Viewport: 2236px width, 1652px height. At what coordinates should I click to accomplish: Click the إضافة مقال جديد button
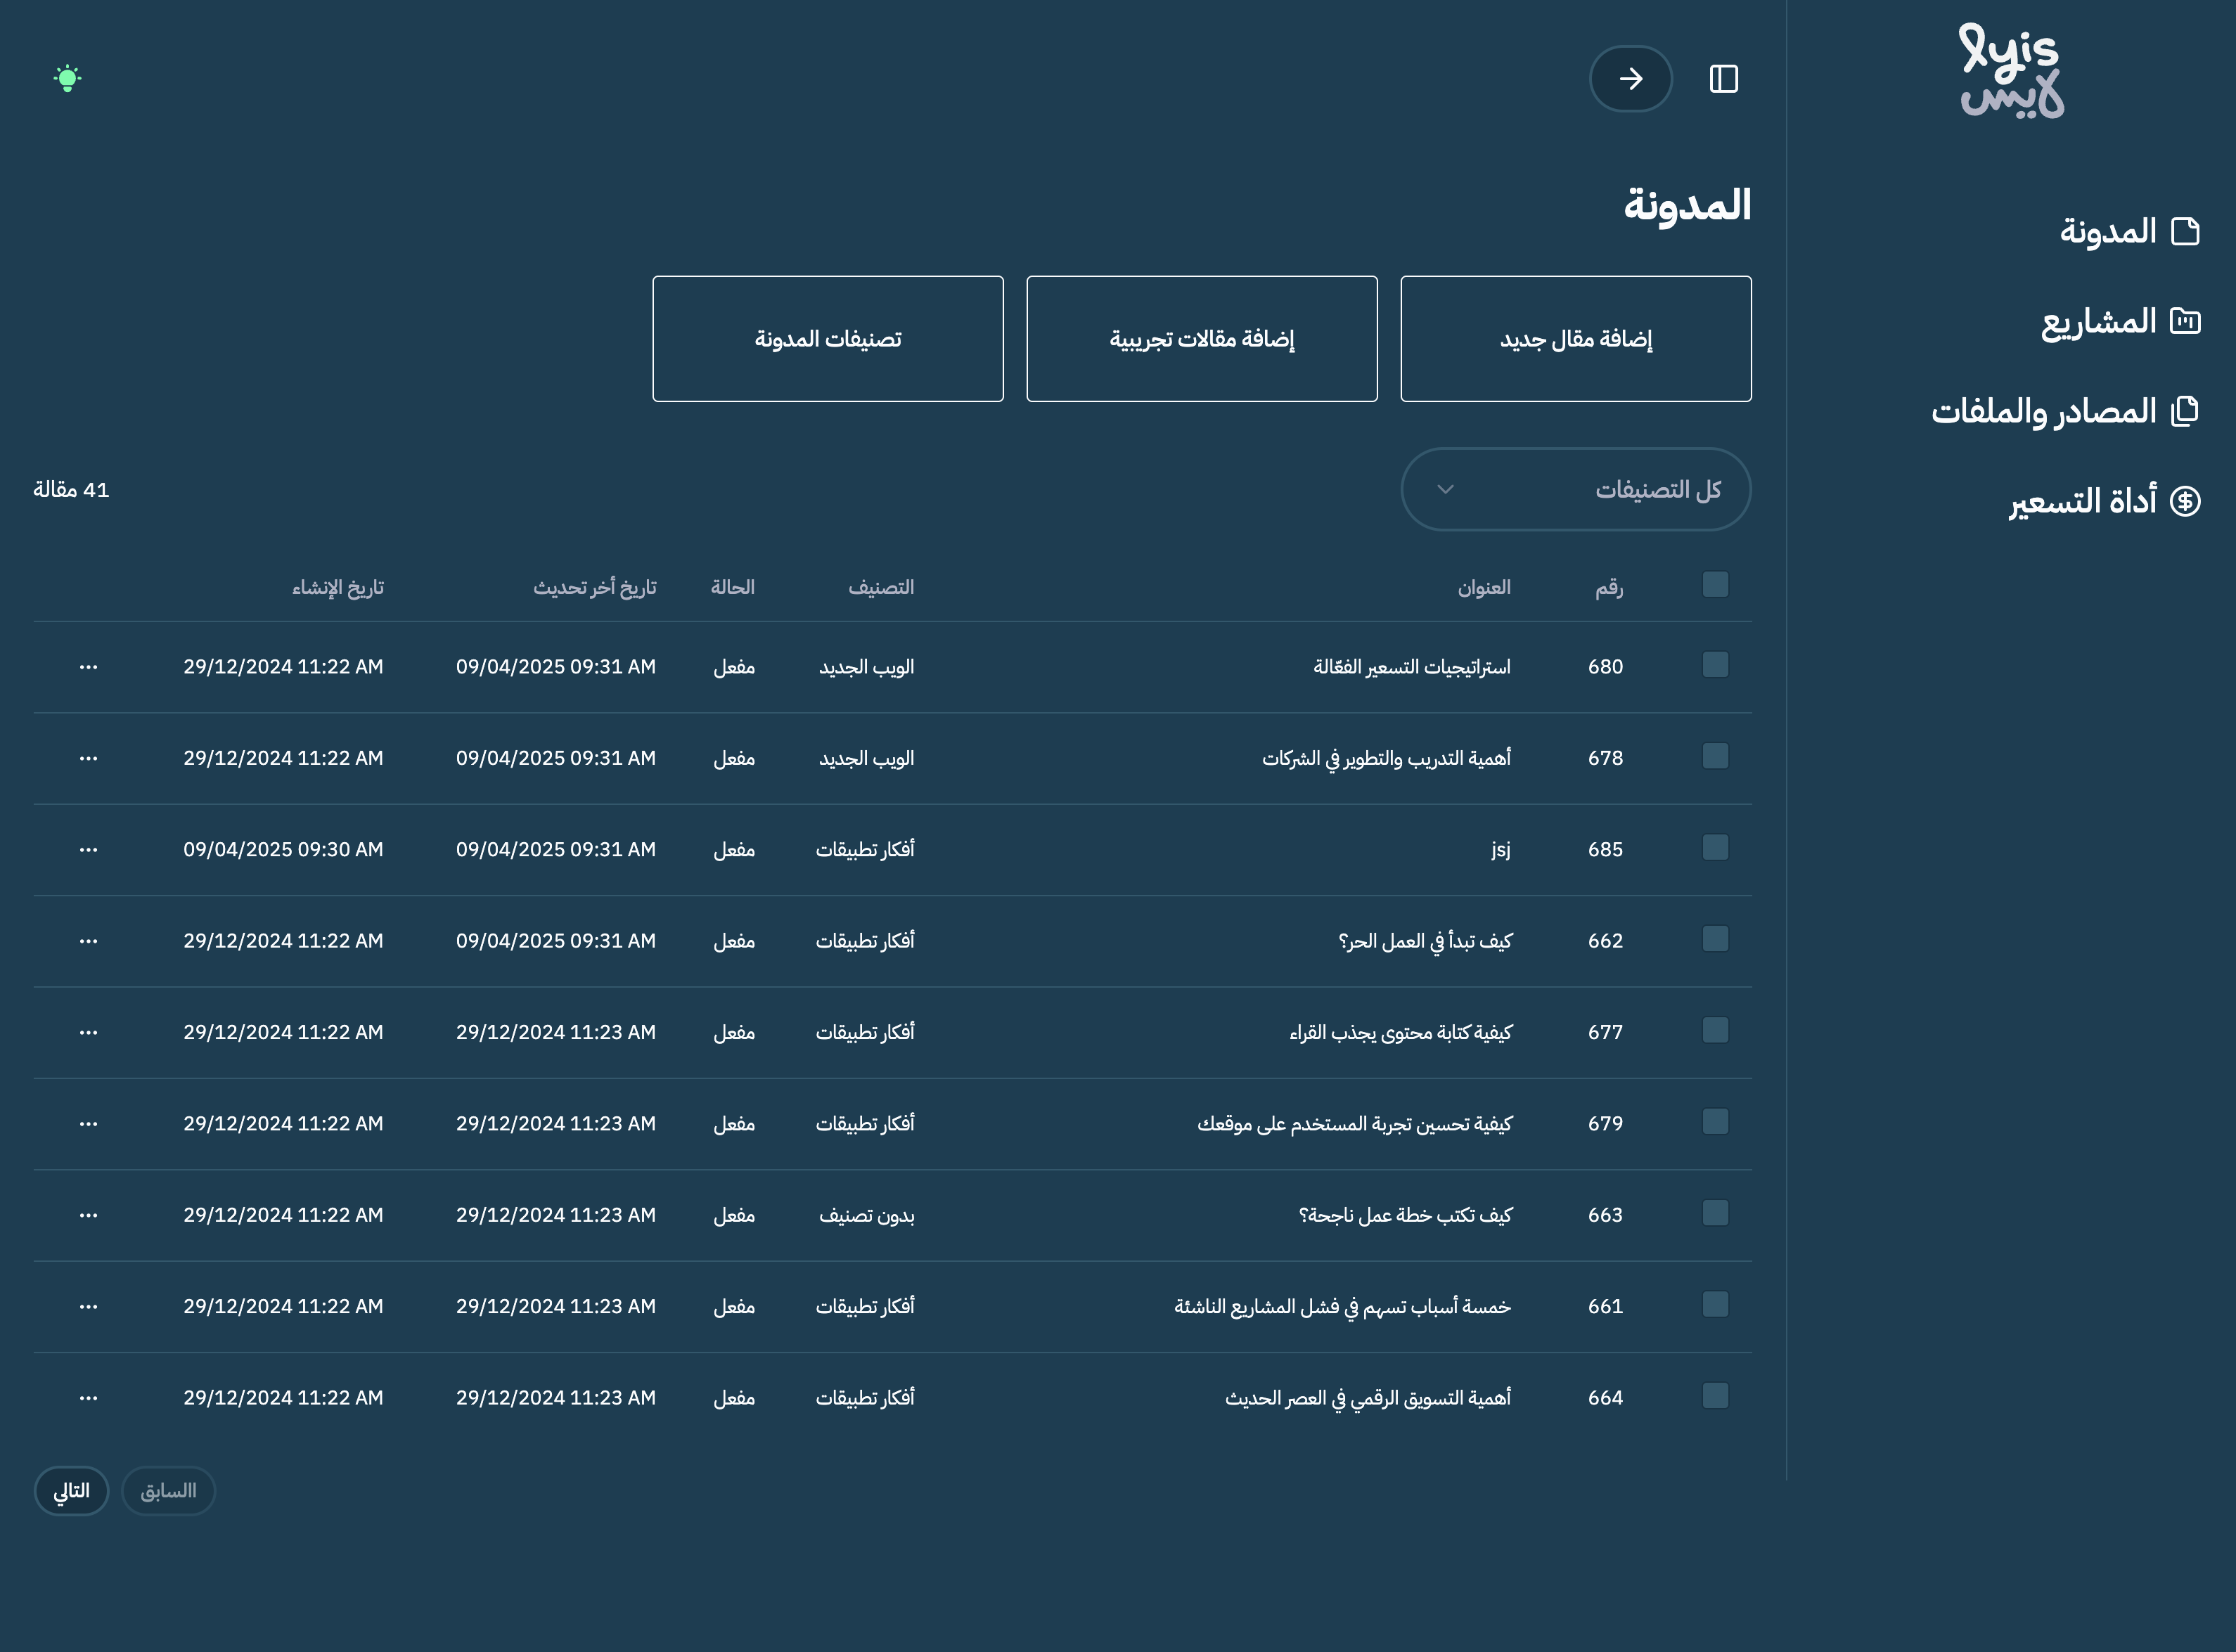click(1575, 338)
